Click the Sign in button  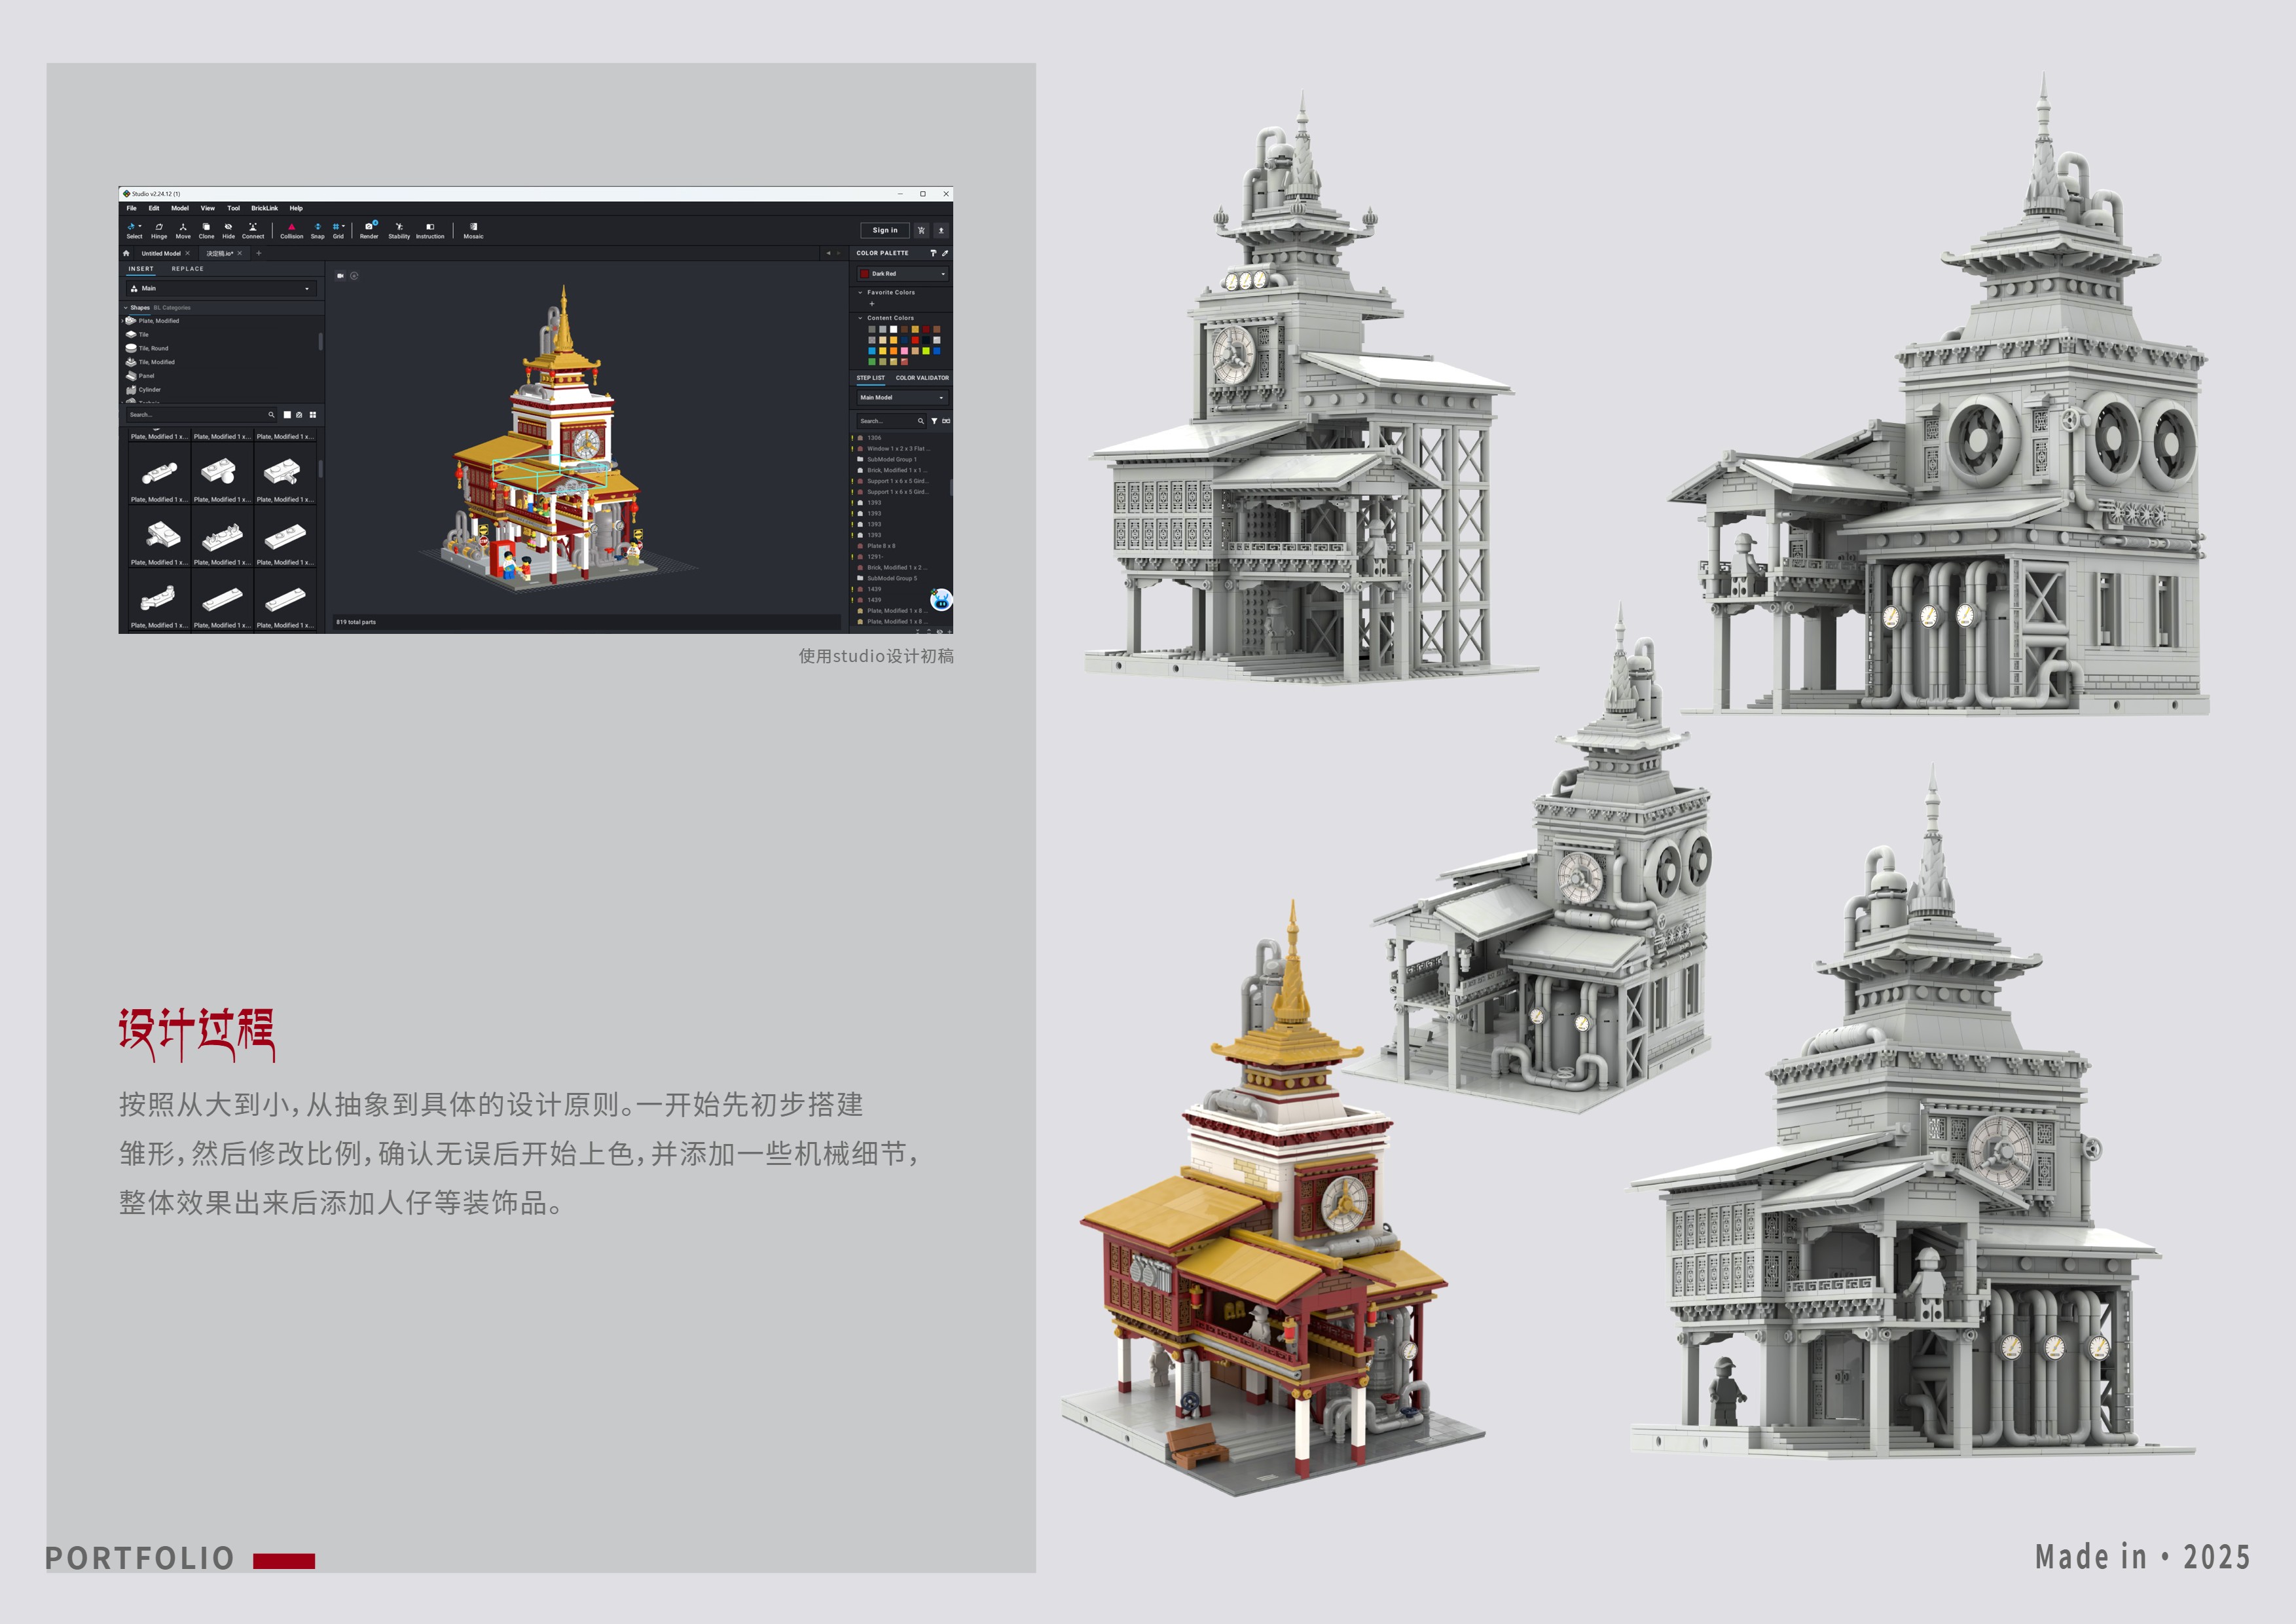tap(884, 230)
